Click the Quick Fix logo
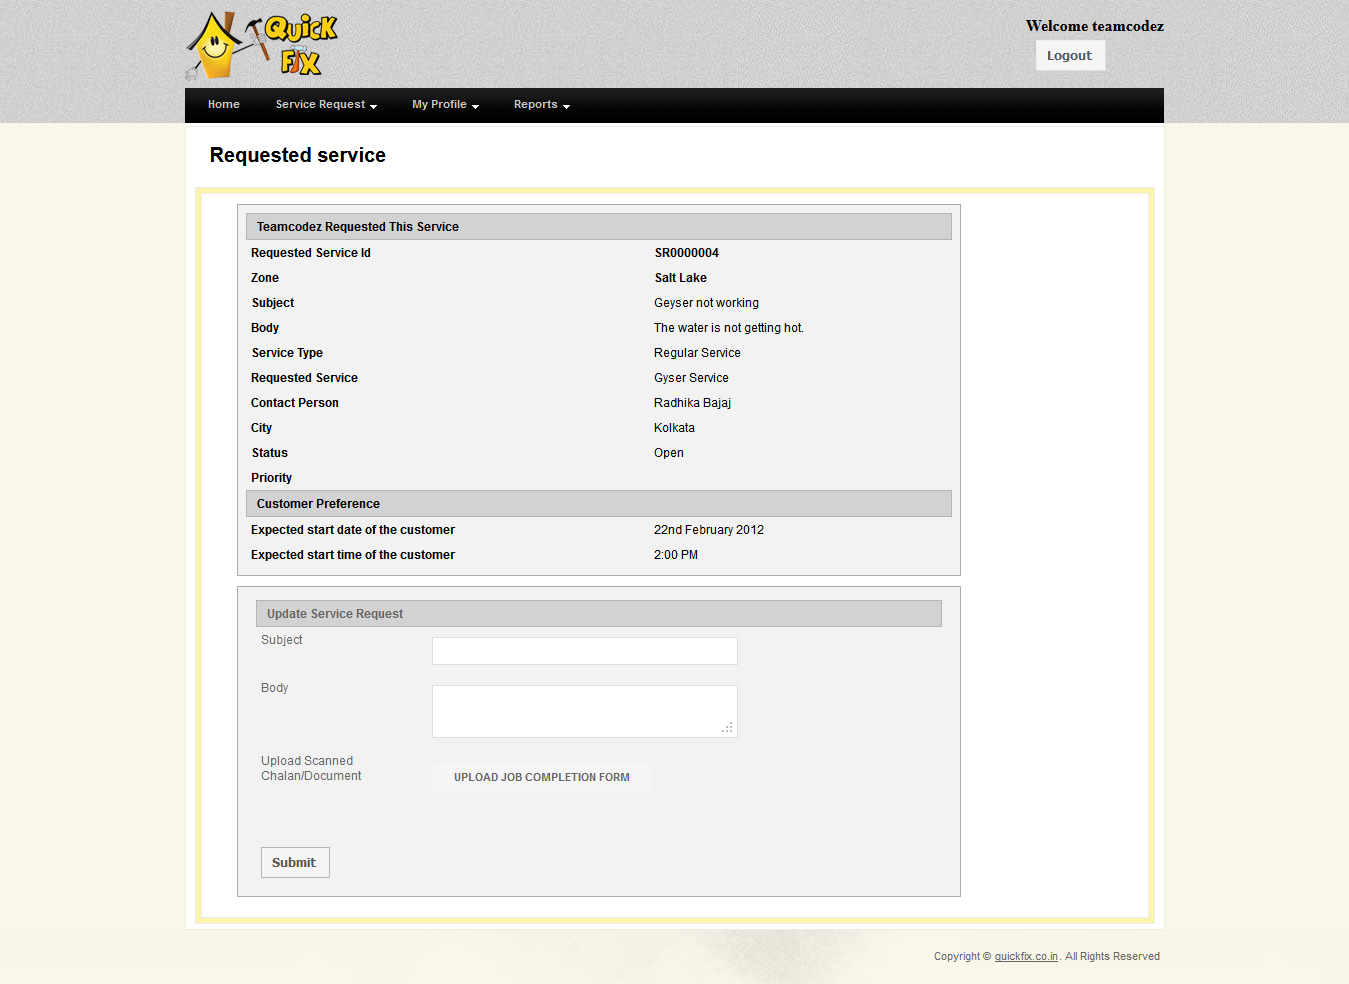 click(262, 46)
